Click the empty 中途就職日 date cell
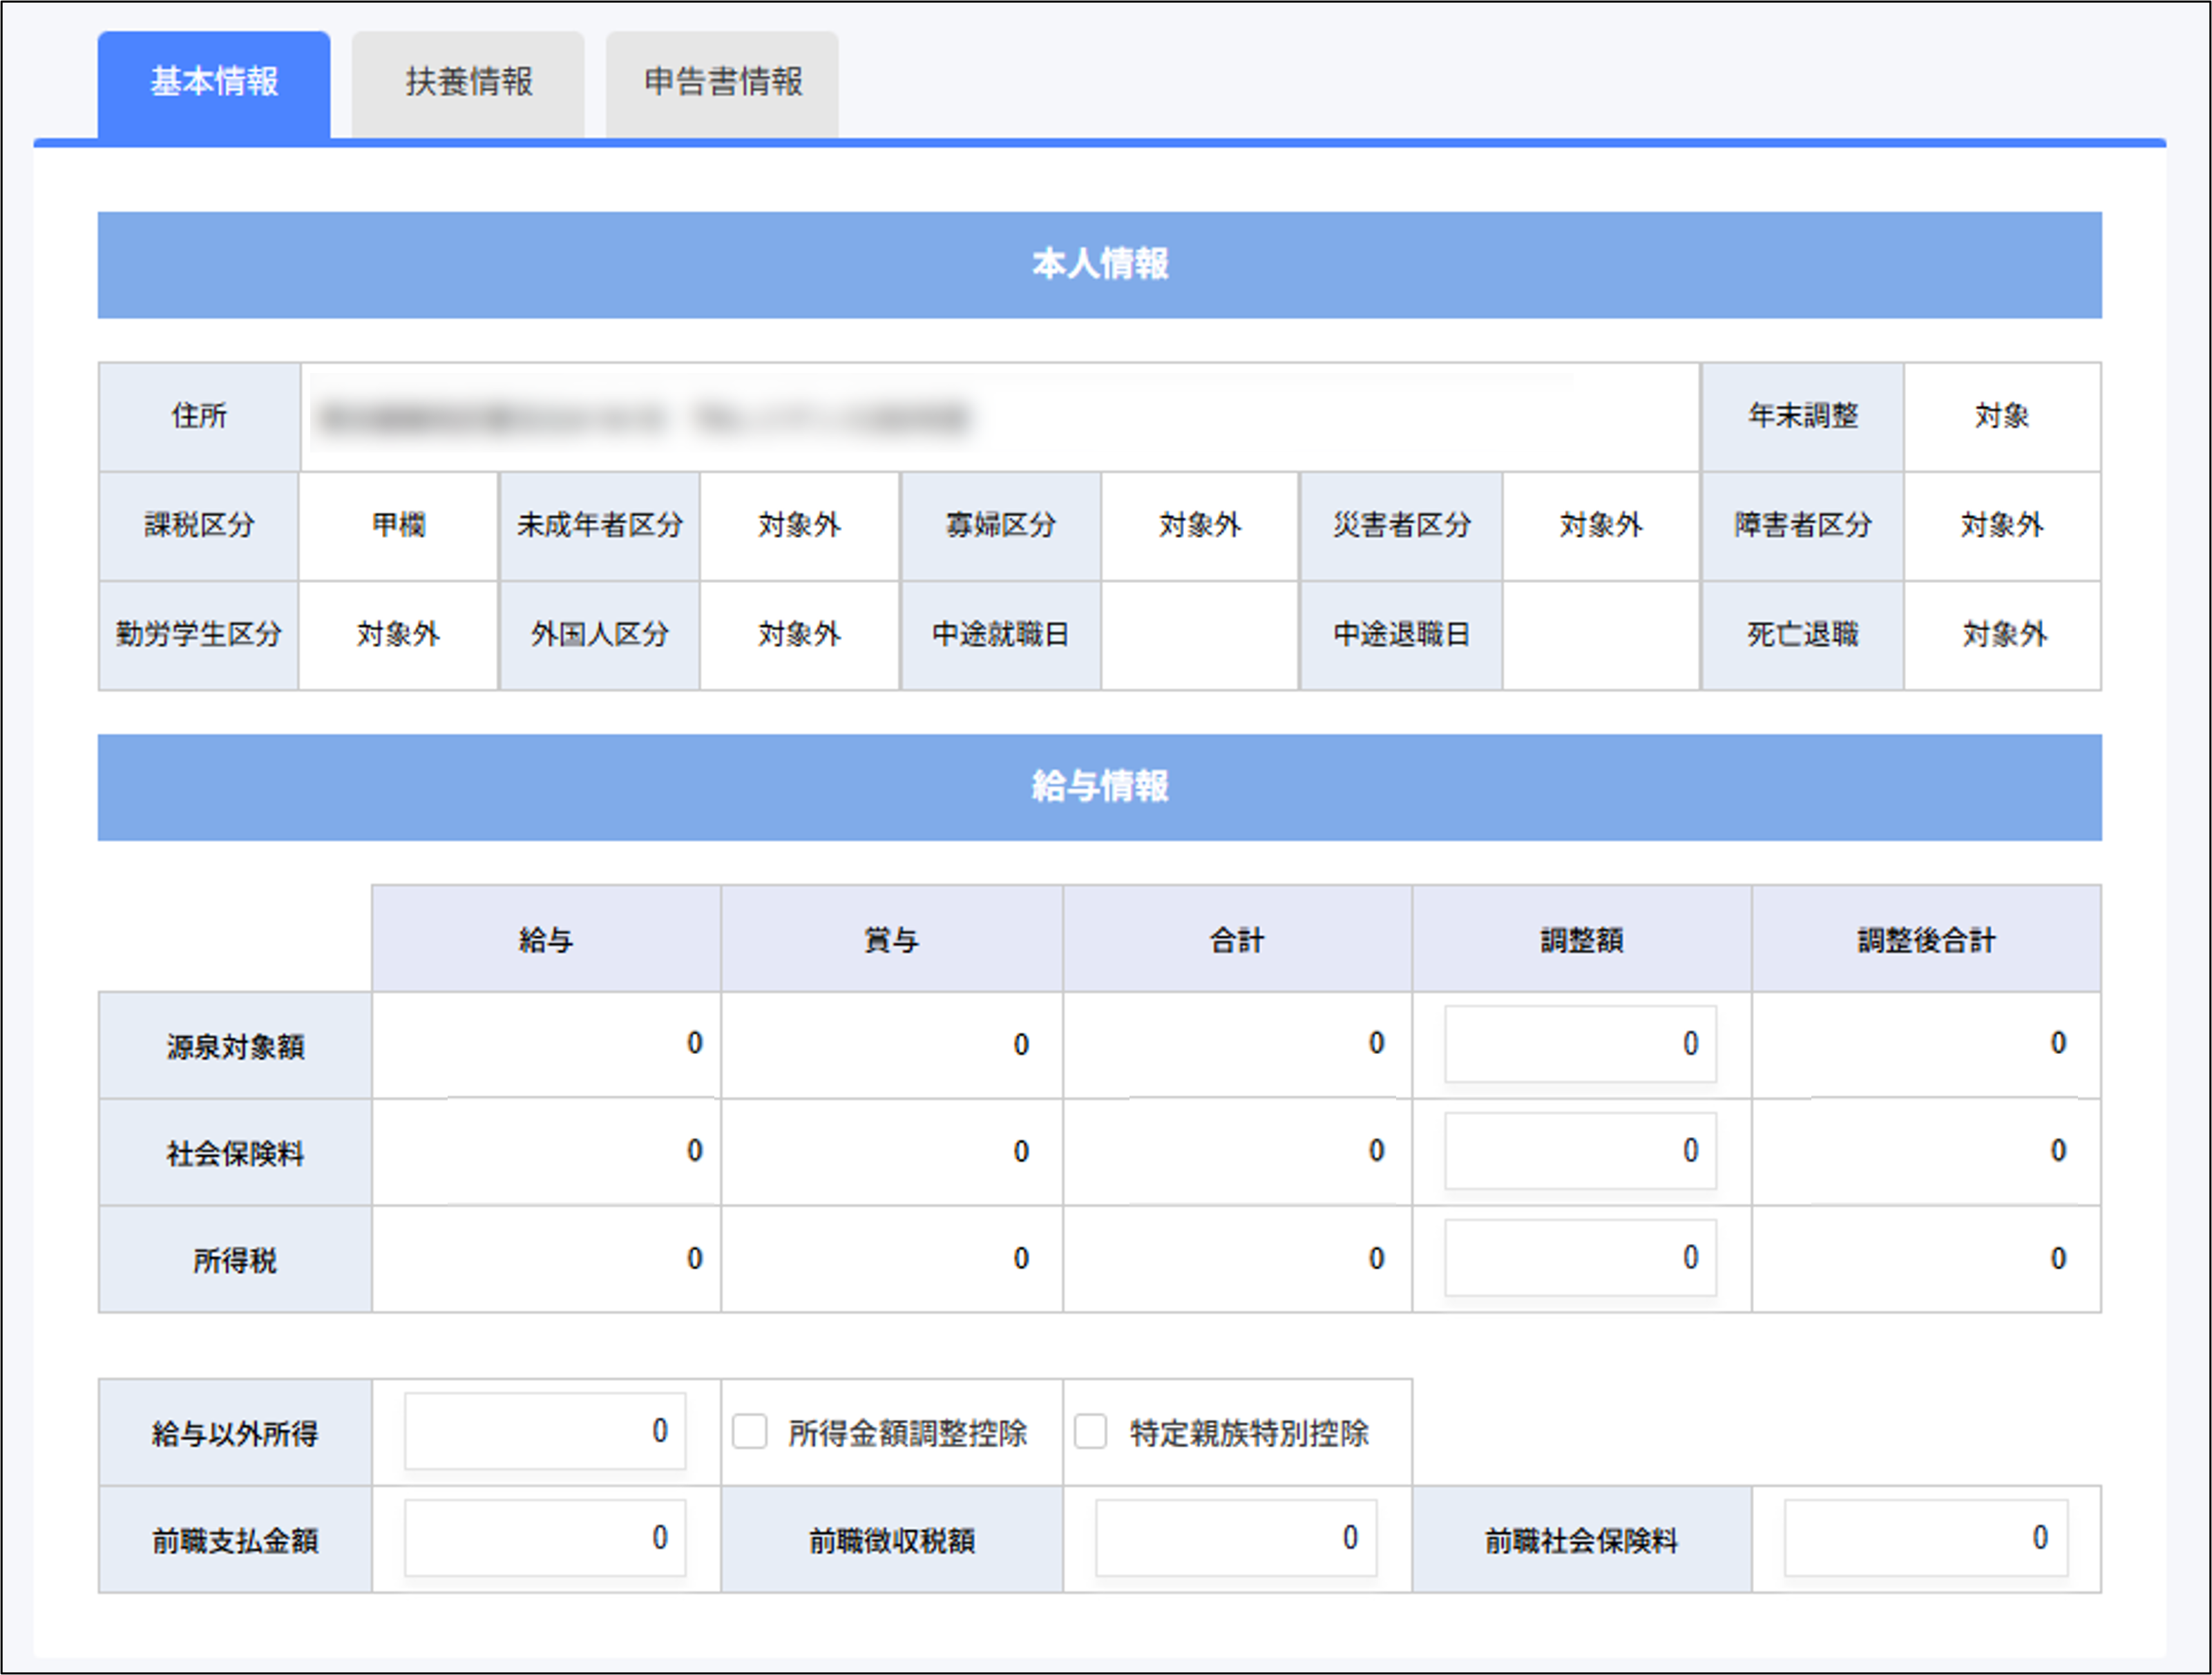This screenshot has height=1675, width=2212. pyautogui.click(x=1200, y=634)
